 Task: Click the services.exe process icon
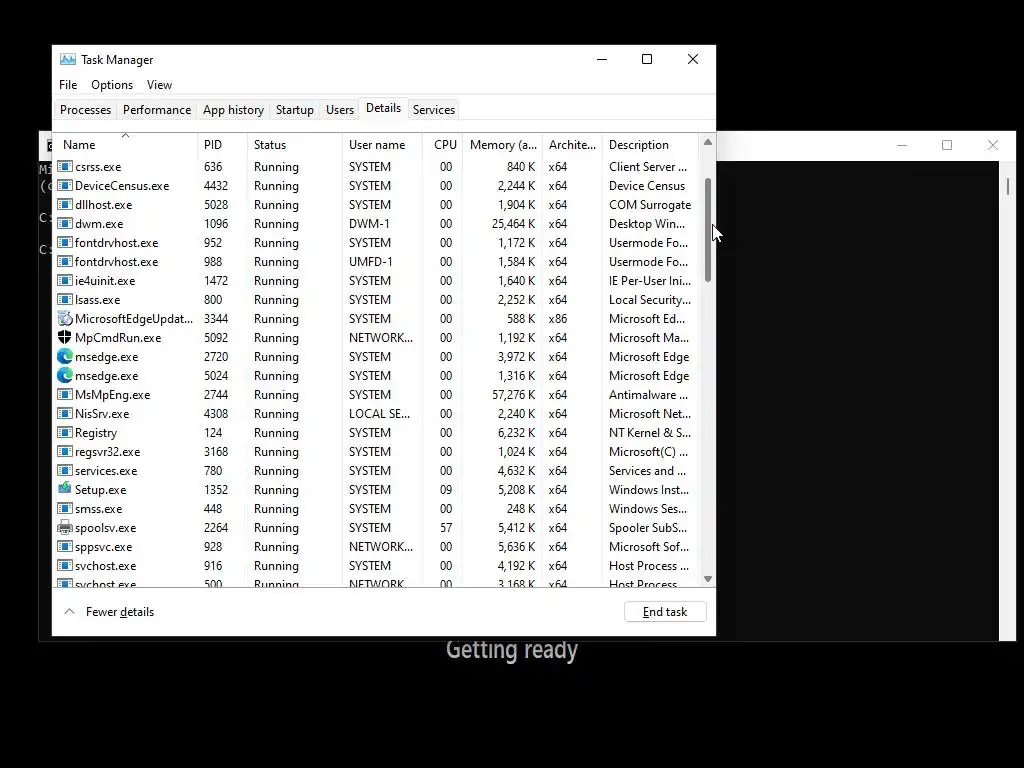click(x=65, y=470)
